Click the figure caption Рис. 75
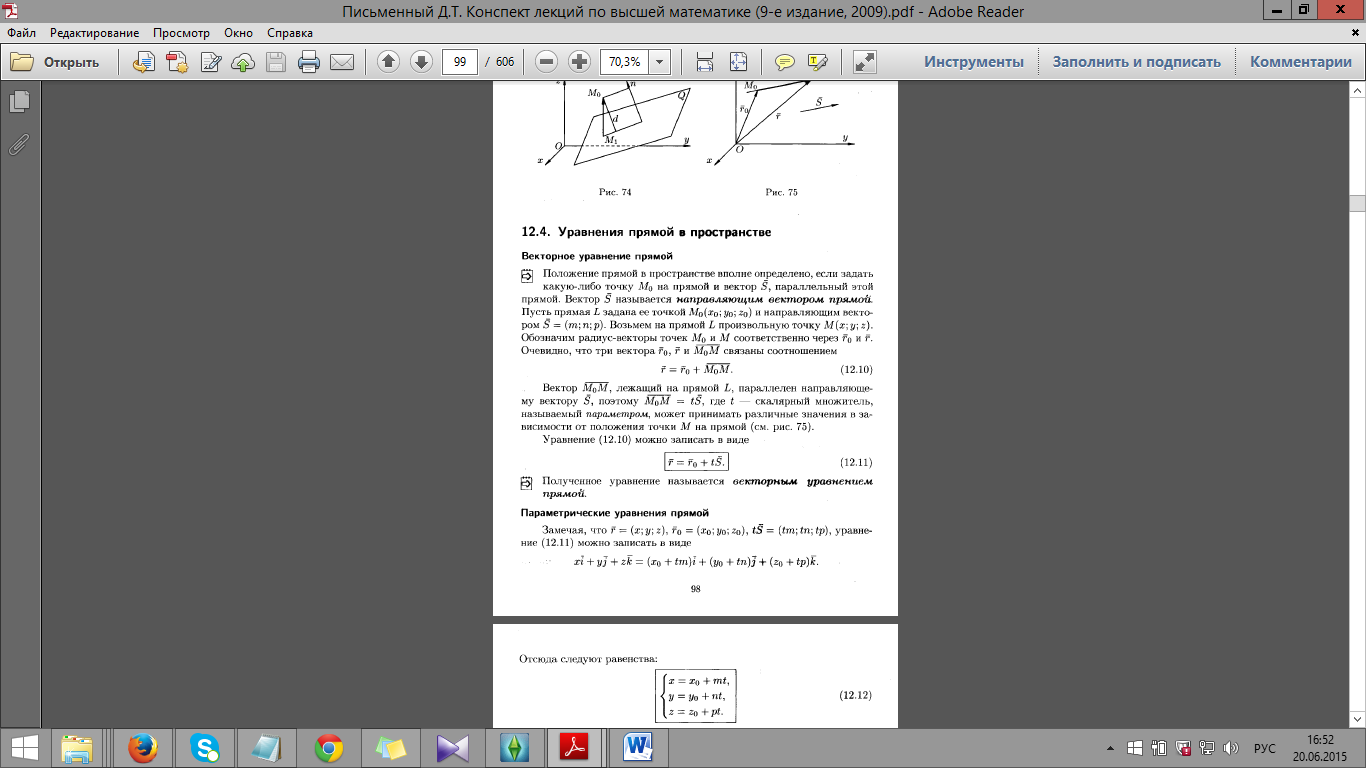This screenshot has height=768, width=1366. [782, 192]
